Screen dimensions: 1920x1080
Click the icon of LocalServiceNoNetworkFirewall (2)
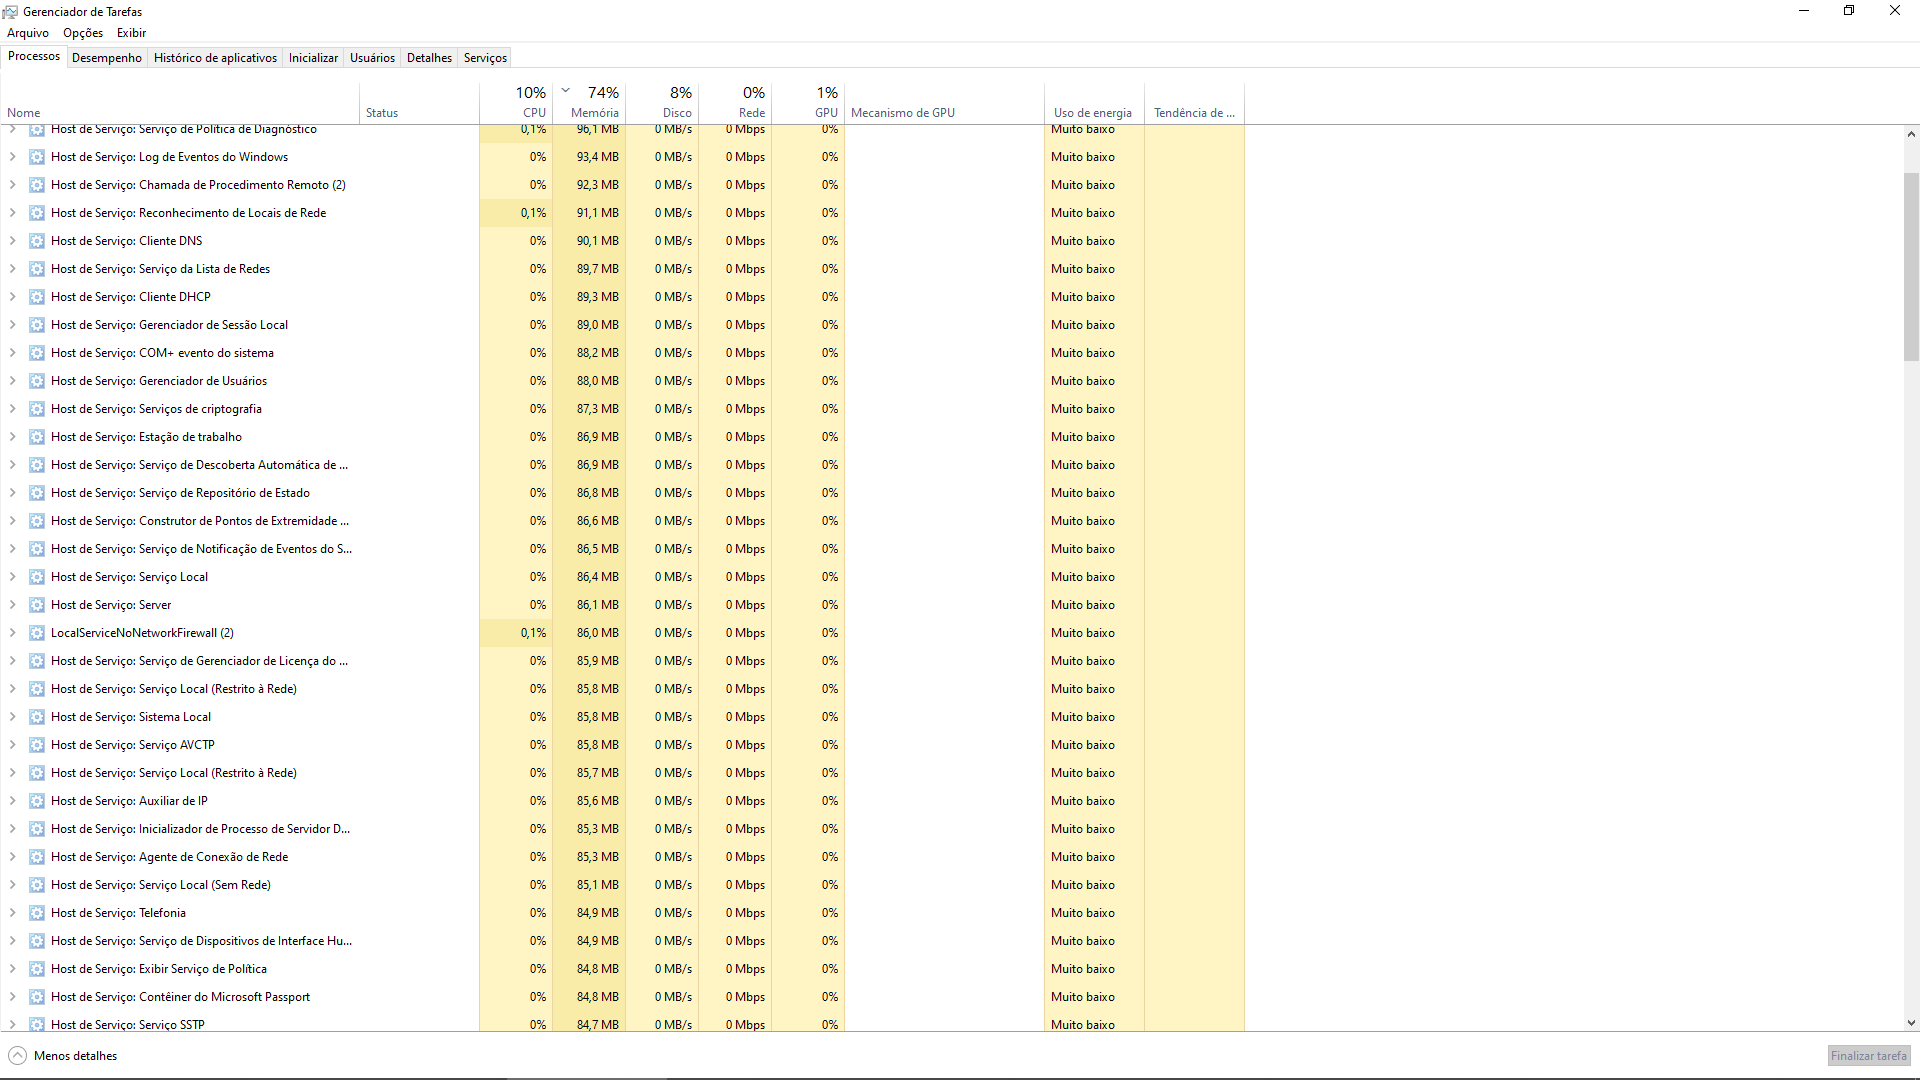coord(37,633)
